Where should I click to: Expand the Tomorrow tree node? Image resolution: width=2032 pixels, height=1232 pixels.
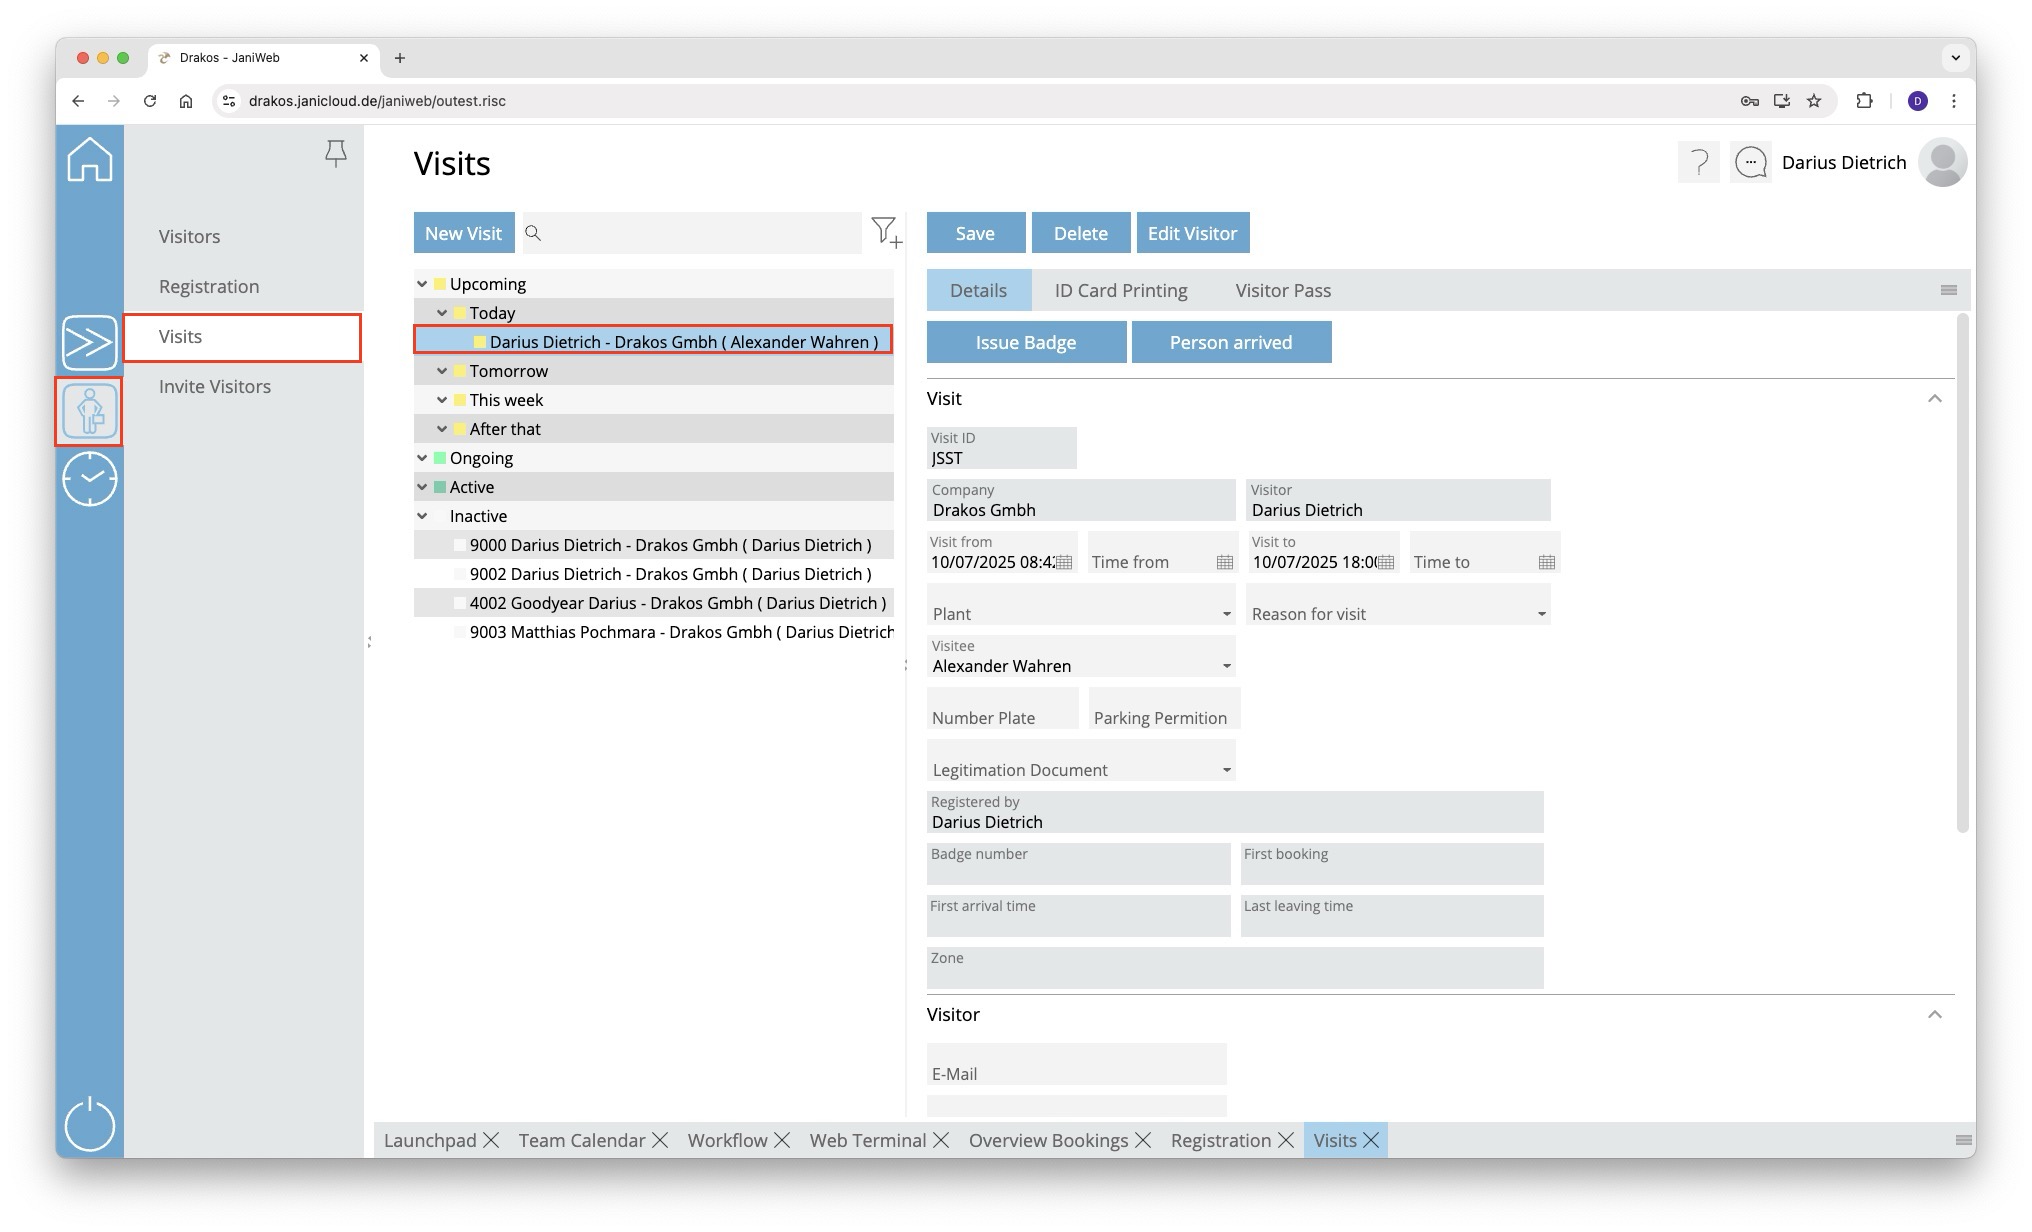442,371
